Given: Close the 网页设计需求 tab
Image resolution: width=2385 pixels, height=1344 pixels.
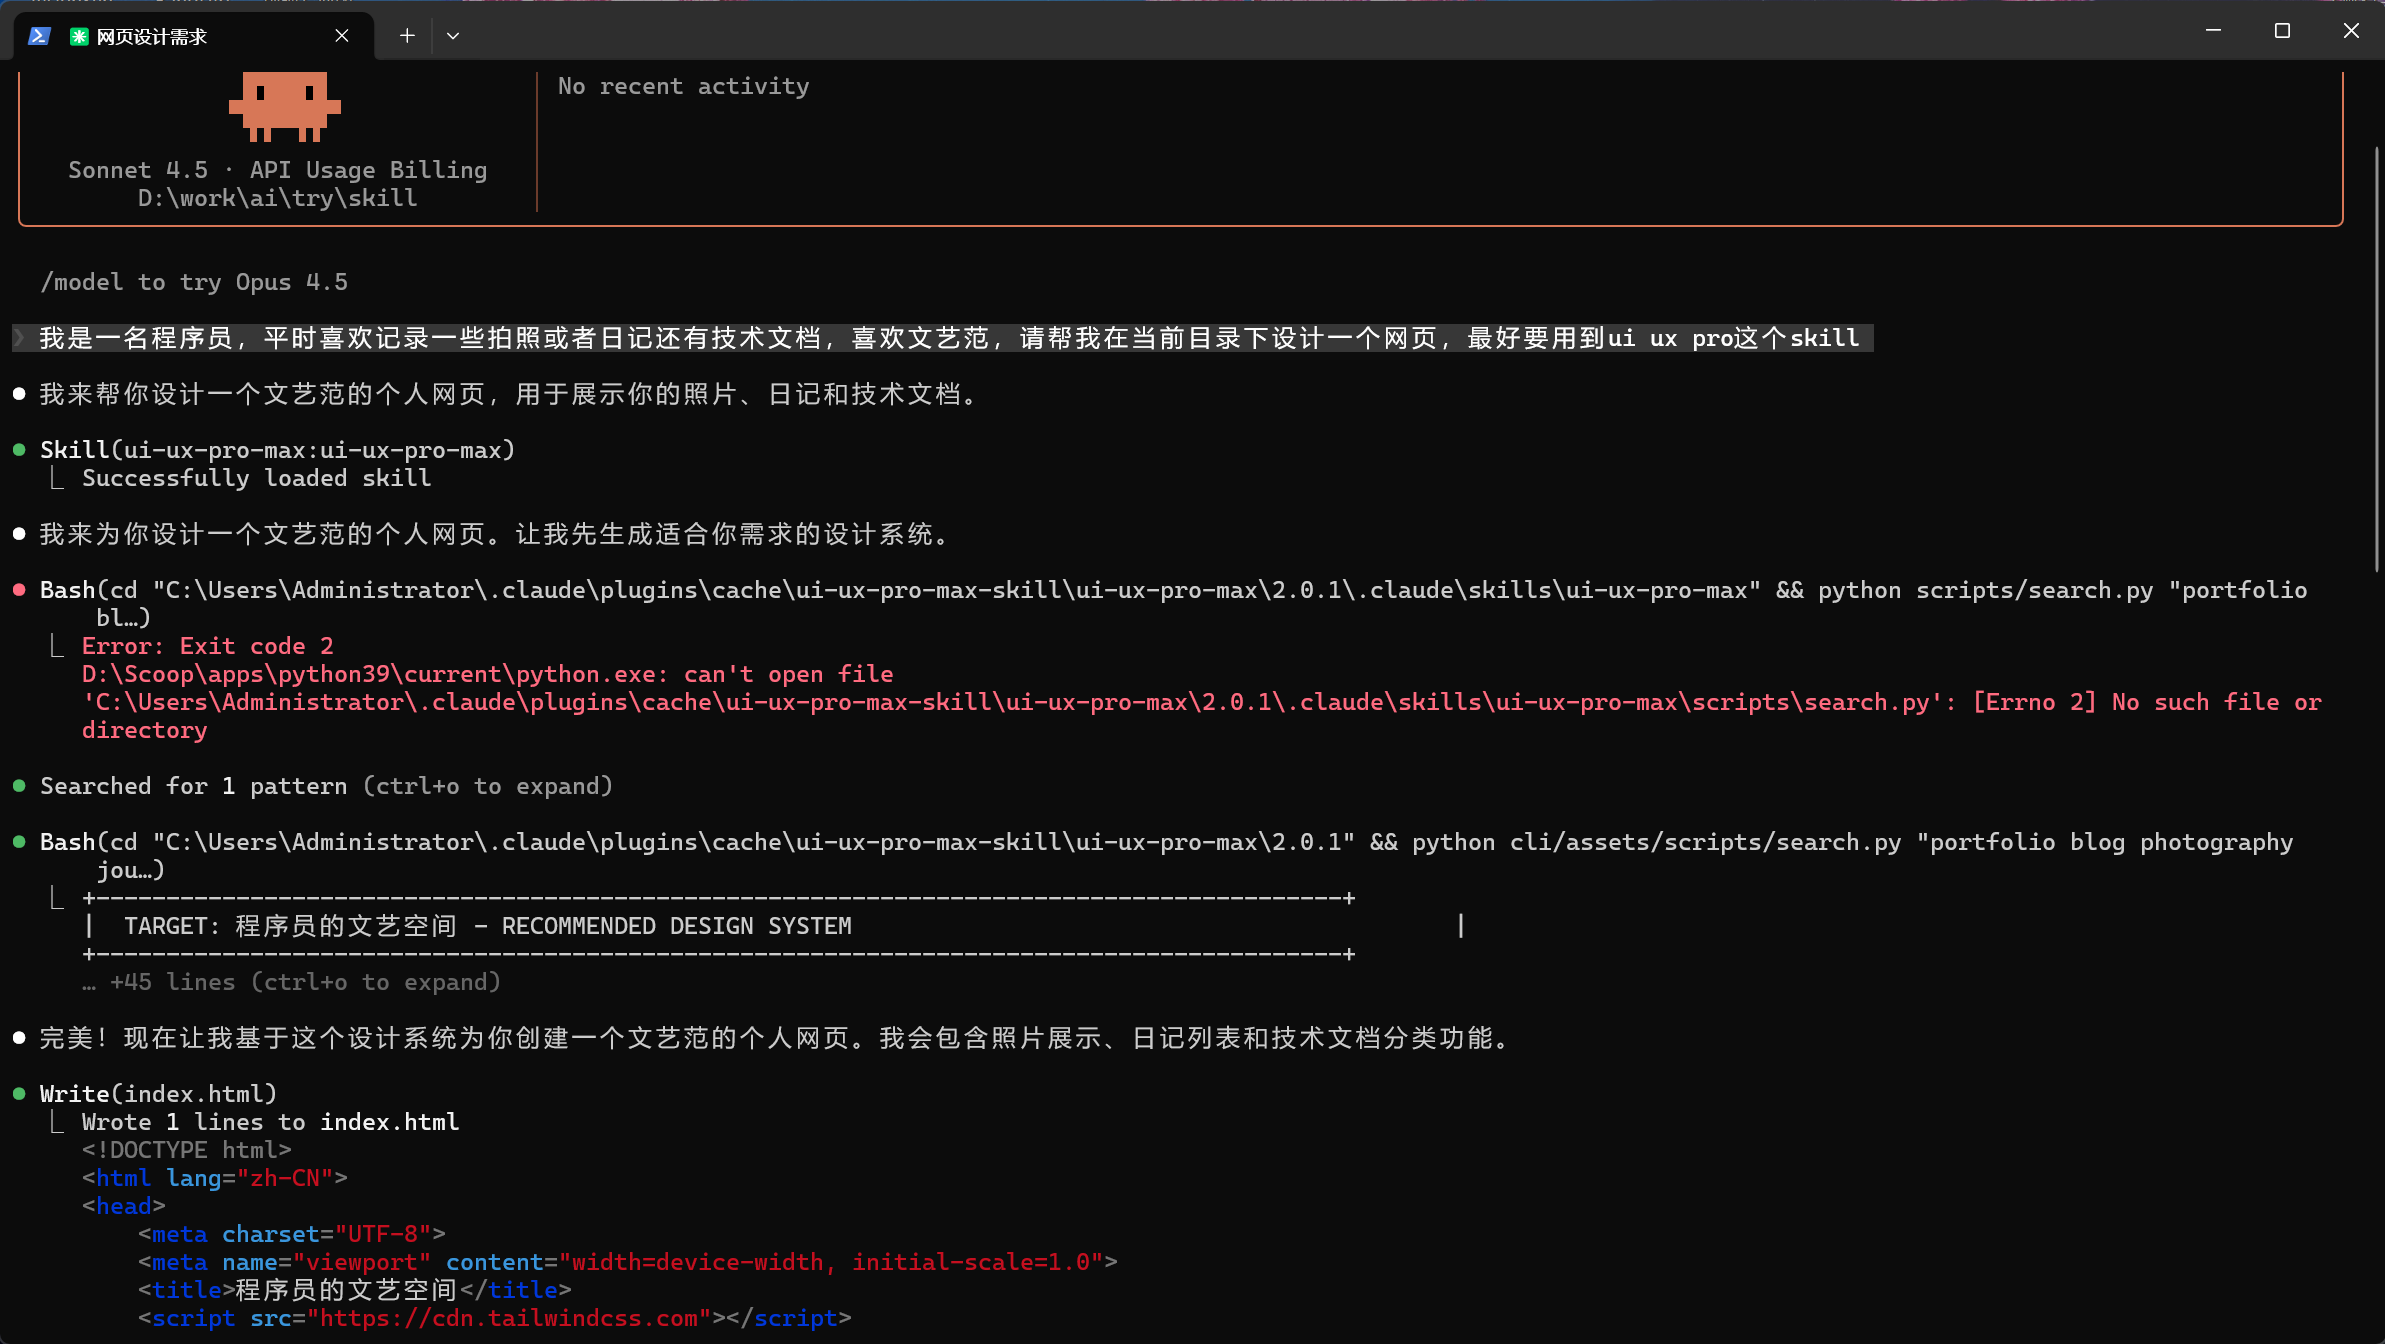Looking at the screenshot, I should click(342, 36).
